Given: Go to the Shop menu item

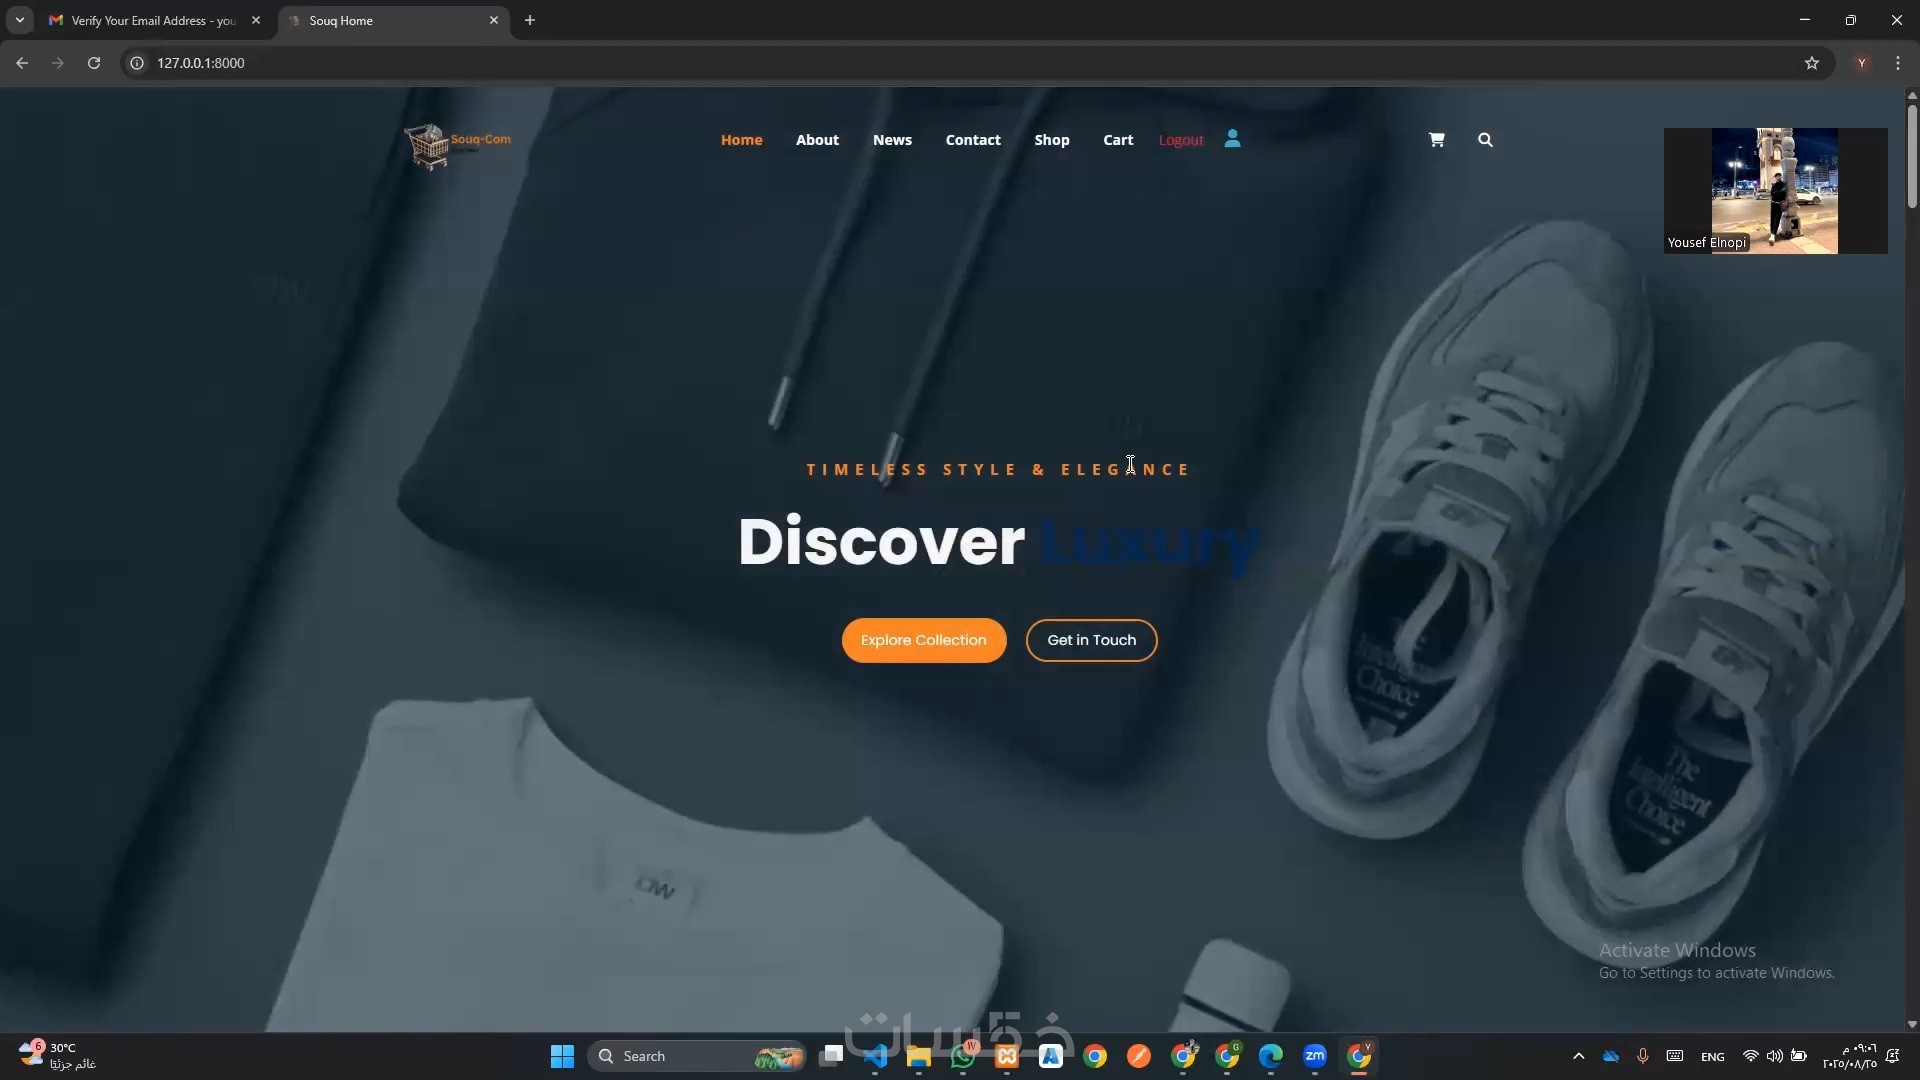Looking at the screenshot, I should pyautogui.click(x=1051, y=140).
